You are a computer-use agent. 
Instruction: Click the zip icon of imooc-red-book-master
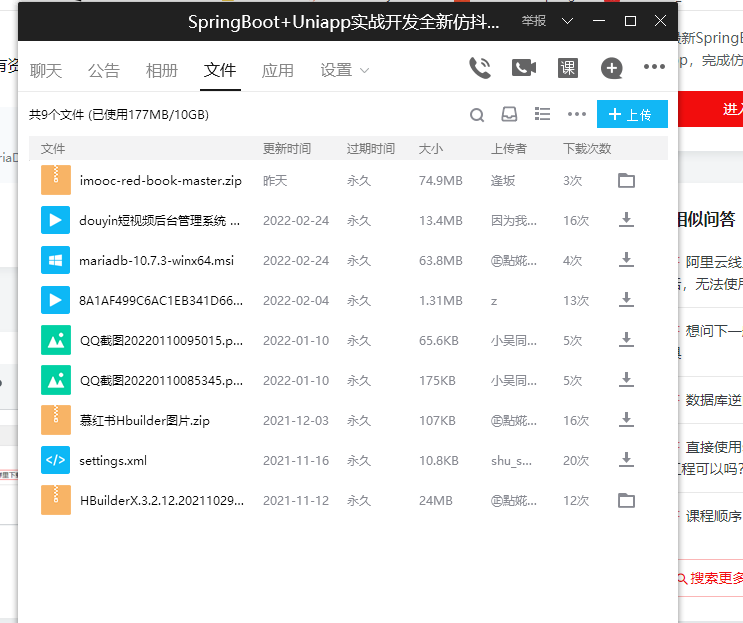coord(56,180)
